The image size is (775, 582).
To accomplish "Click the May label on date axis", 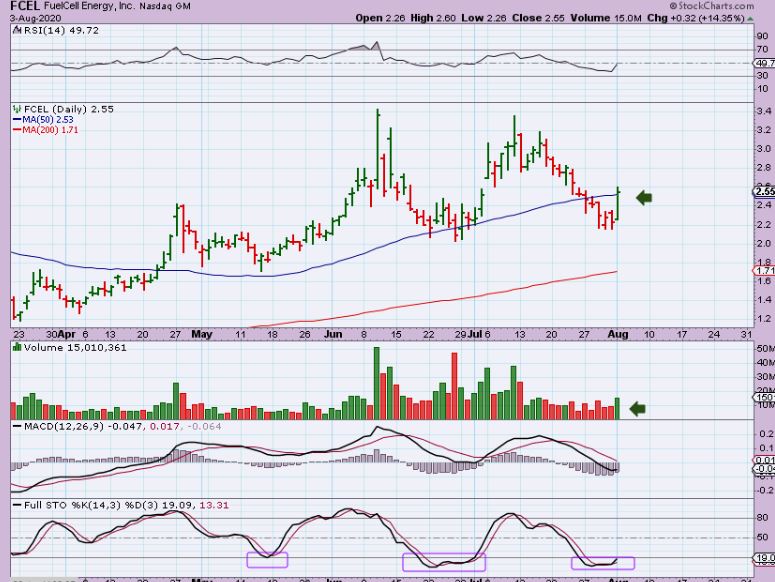I will coord(203,334).
